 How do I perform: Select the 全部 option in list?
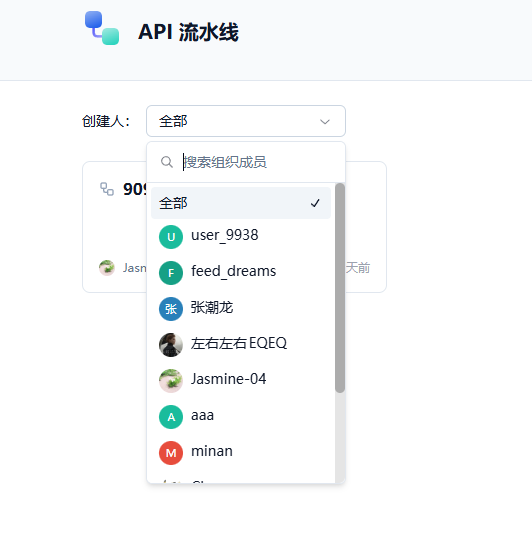241,203
